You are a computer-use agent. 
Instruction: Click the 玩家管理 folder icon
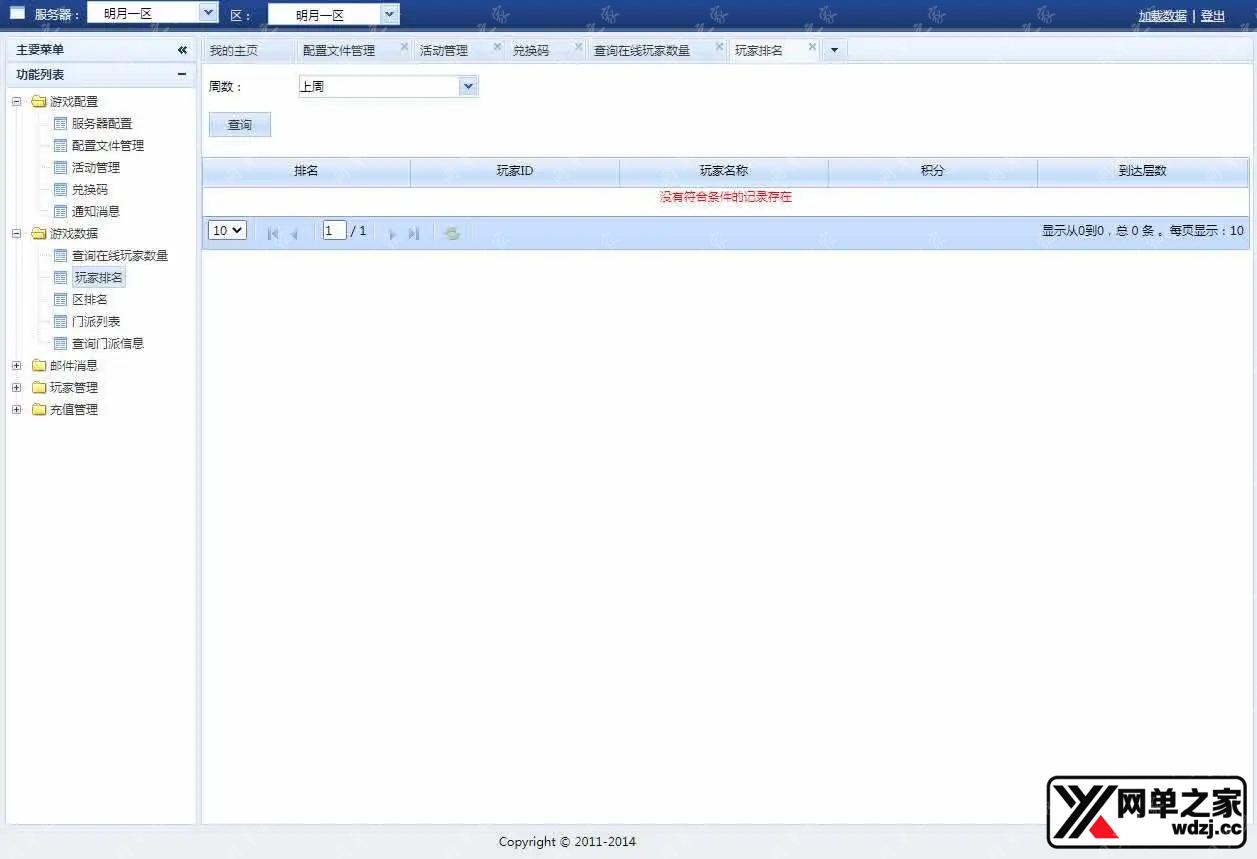[39, 387]
